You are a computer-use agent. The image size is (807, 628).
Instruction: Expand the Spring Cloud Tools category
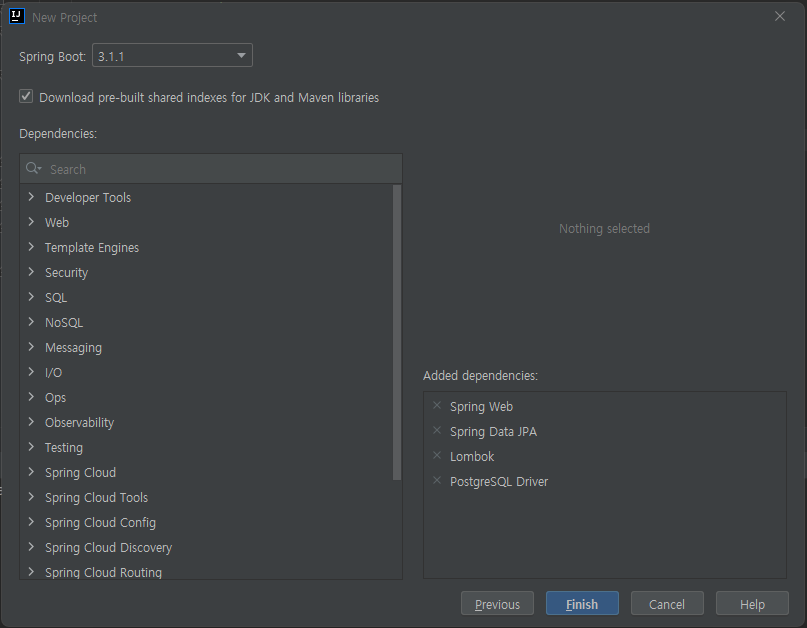(x=31, y=497)
